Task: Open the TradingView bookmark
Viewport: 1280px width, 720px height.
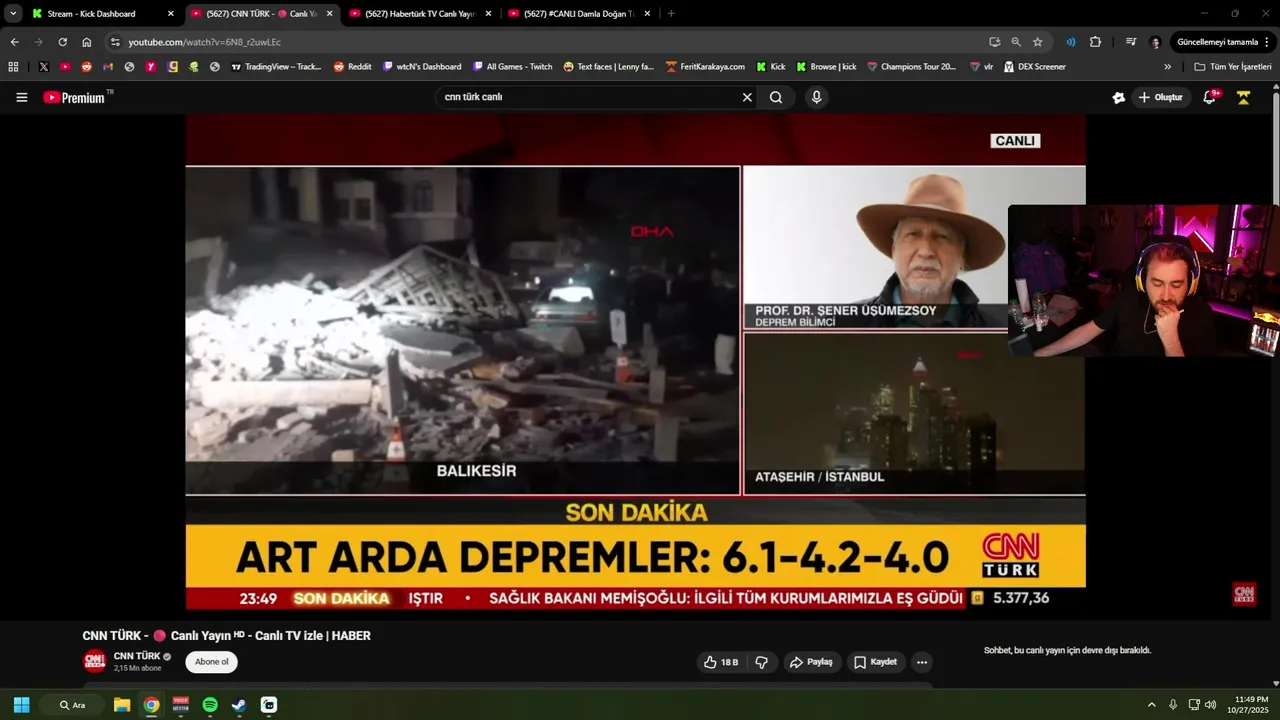Action: coord(276,67)
